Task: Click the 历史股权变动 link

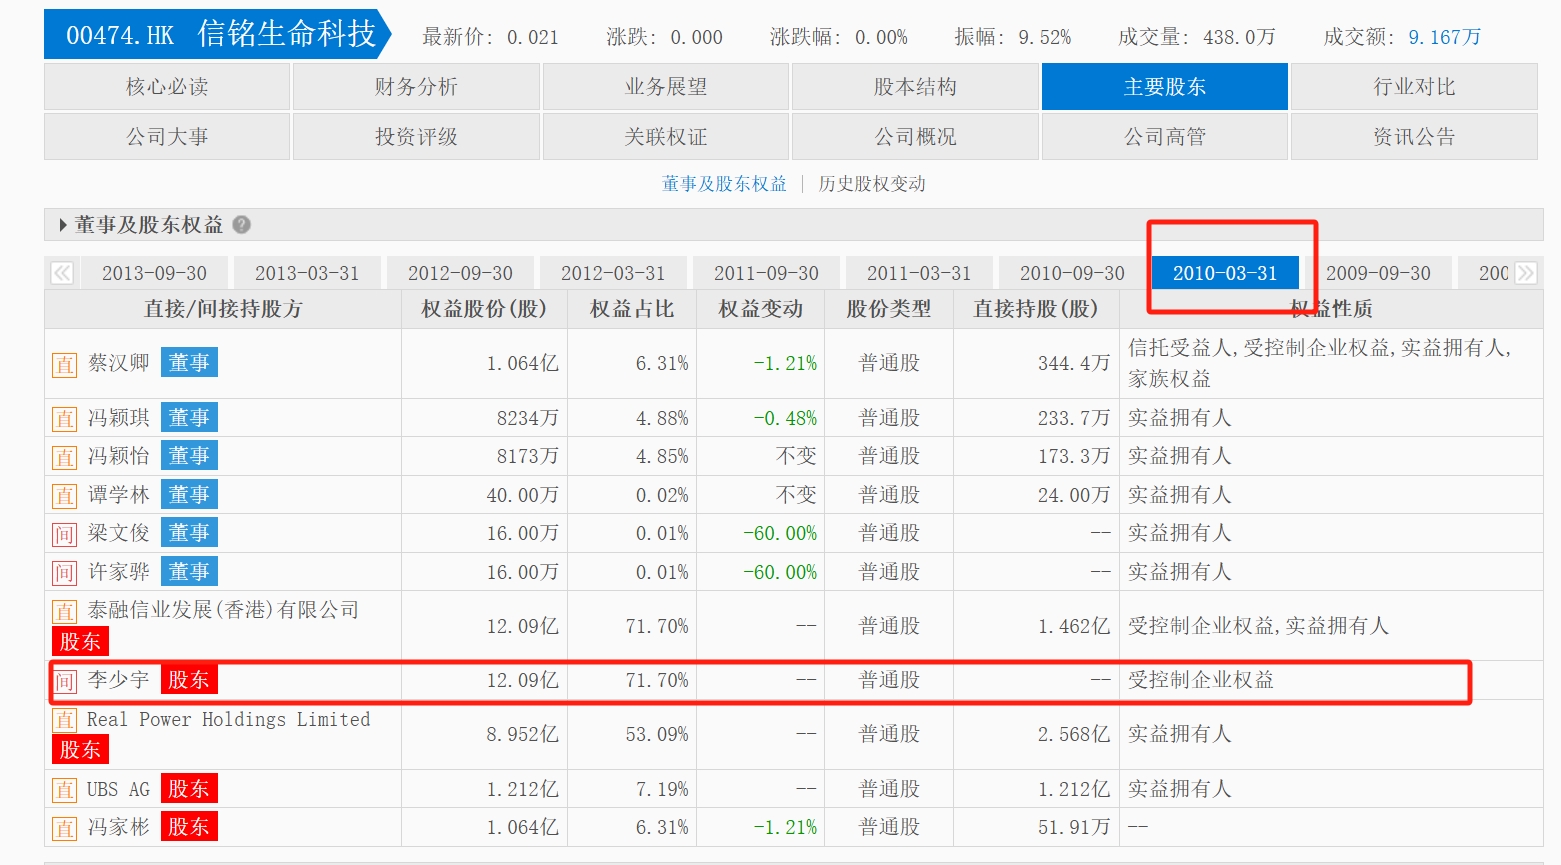Action: (872, 184)
